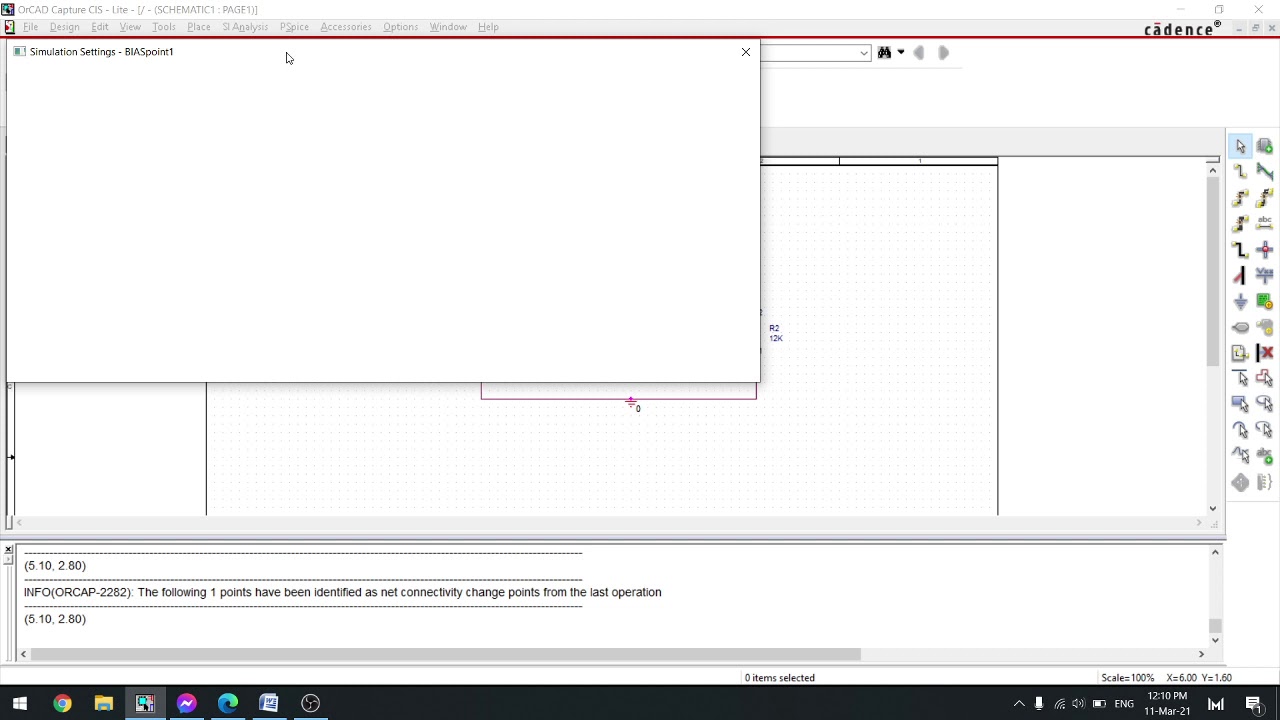Select the Place Net Alias abc tool
Screen dimensions: 1280x720
[x=1265, y=224]
